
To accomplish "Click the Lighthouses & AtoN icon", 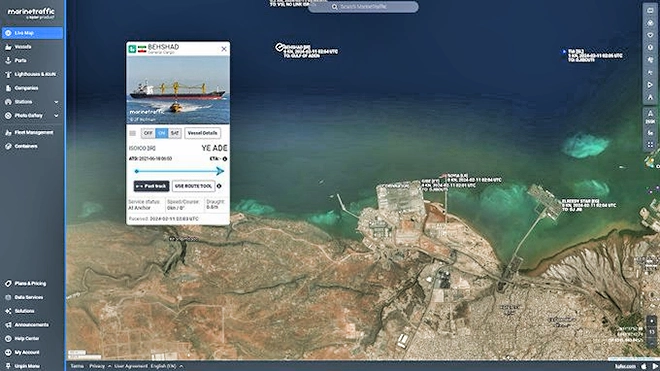I will 8,75.
